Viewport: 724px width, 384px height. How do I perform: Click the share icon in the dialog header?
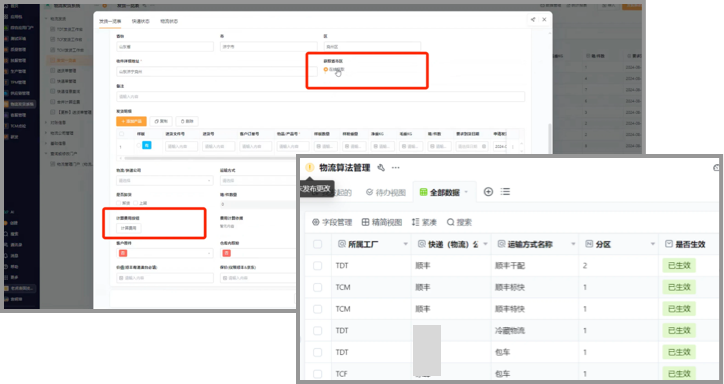point(533,19)
